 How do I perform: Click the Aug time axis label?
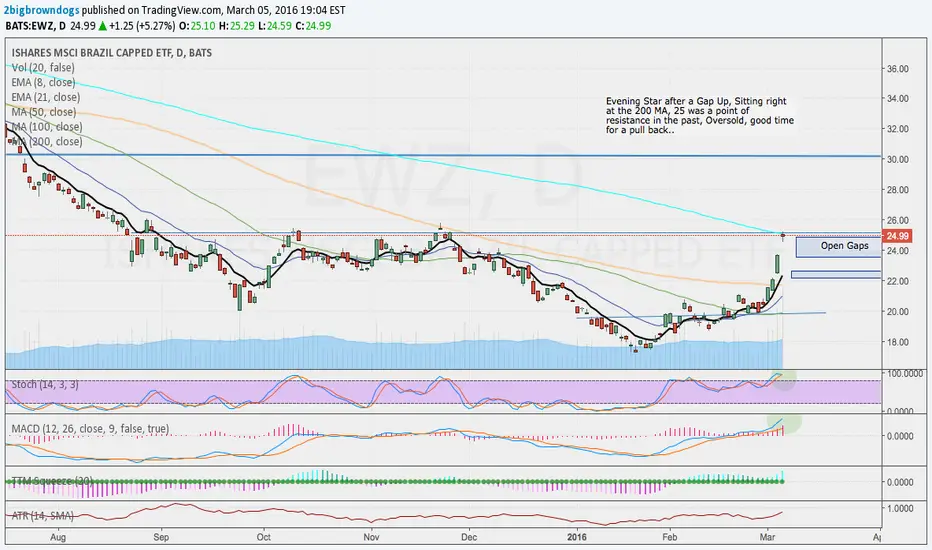pyautogui.click(x=58, y=538)
